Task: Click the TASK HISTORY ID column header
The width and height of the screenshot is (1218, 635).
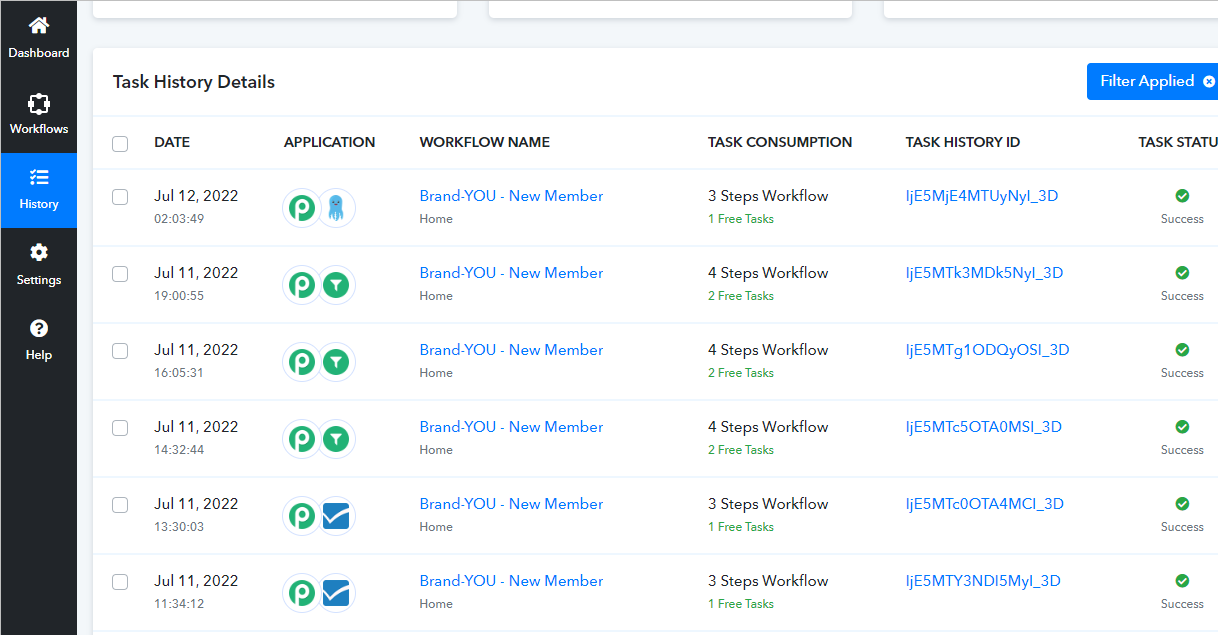Action: (963, 142)
